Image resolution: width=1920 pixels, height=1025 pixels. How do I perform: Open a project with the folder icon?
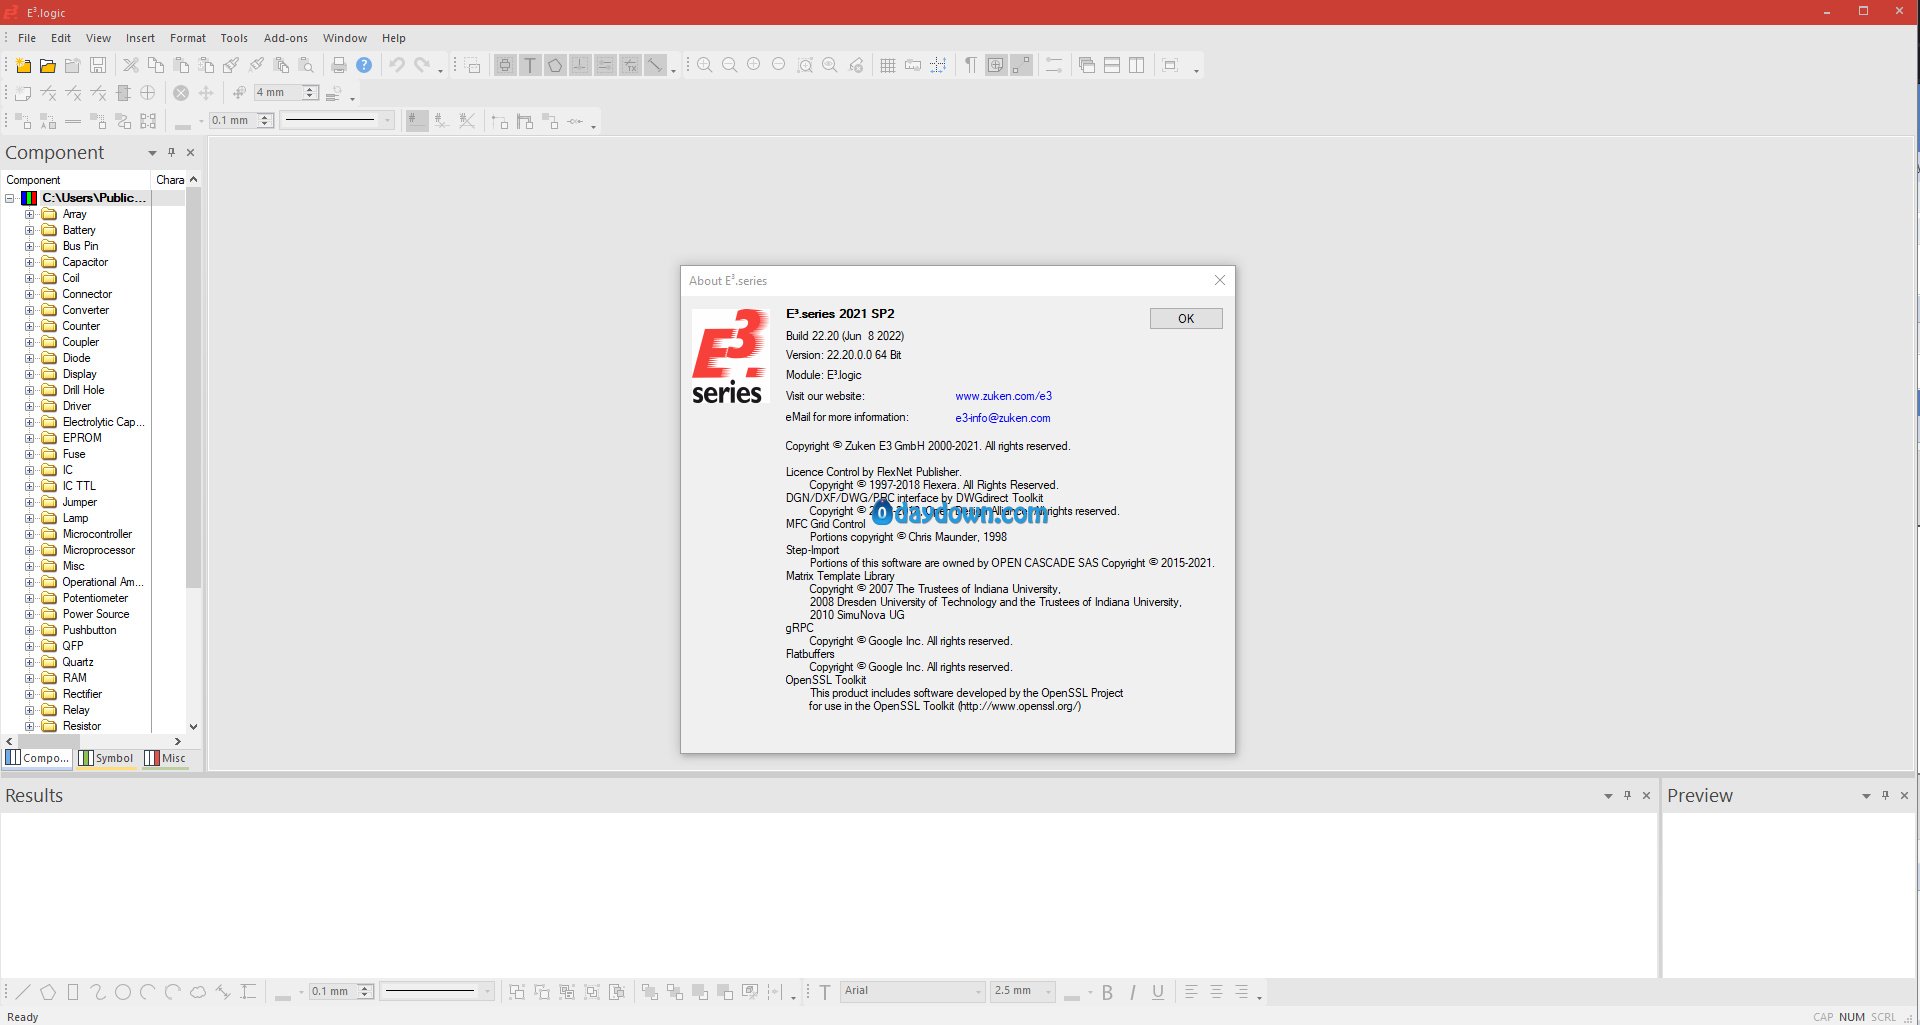tap(47, 66)
